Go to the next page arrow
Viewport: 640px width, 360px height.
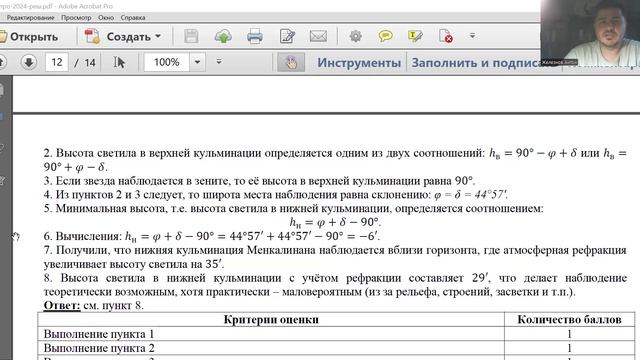(x=29, y=62)
